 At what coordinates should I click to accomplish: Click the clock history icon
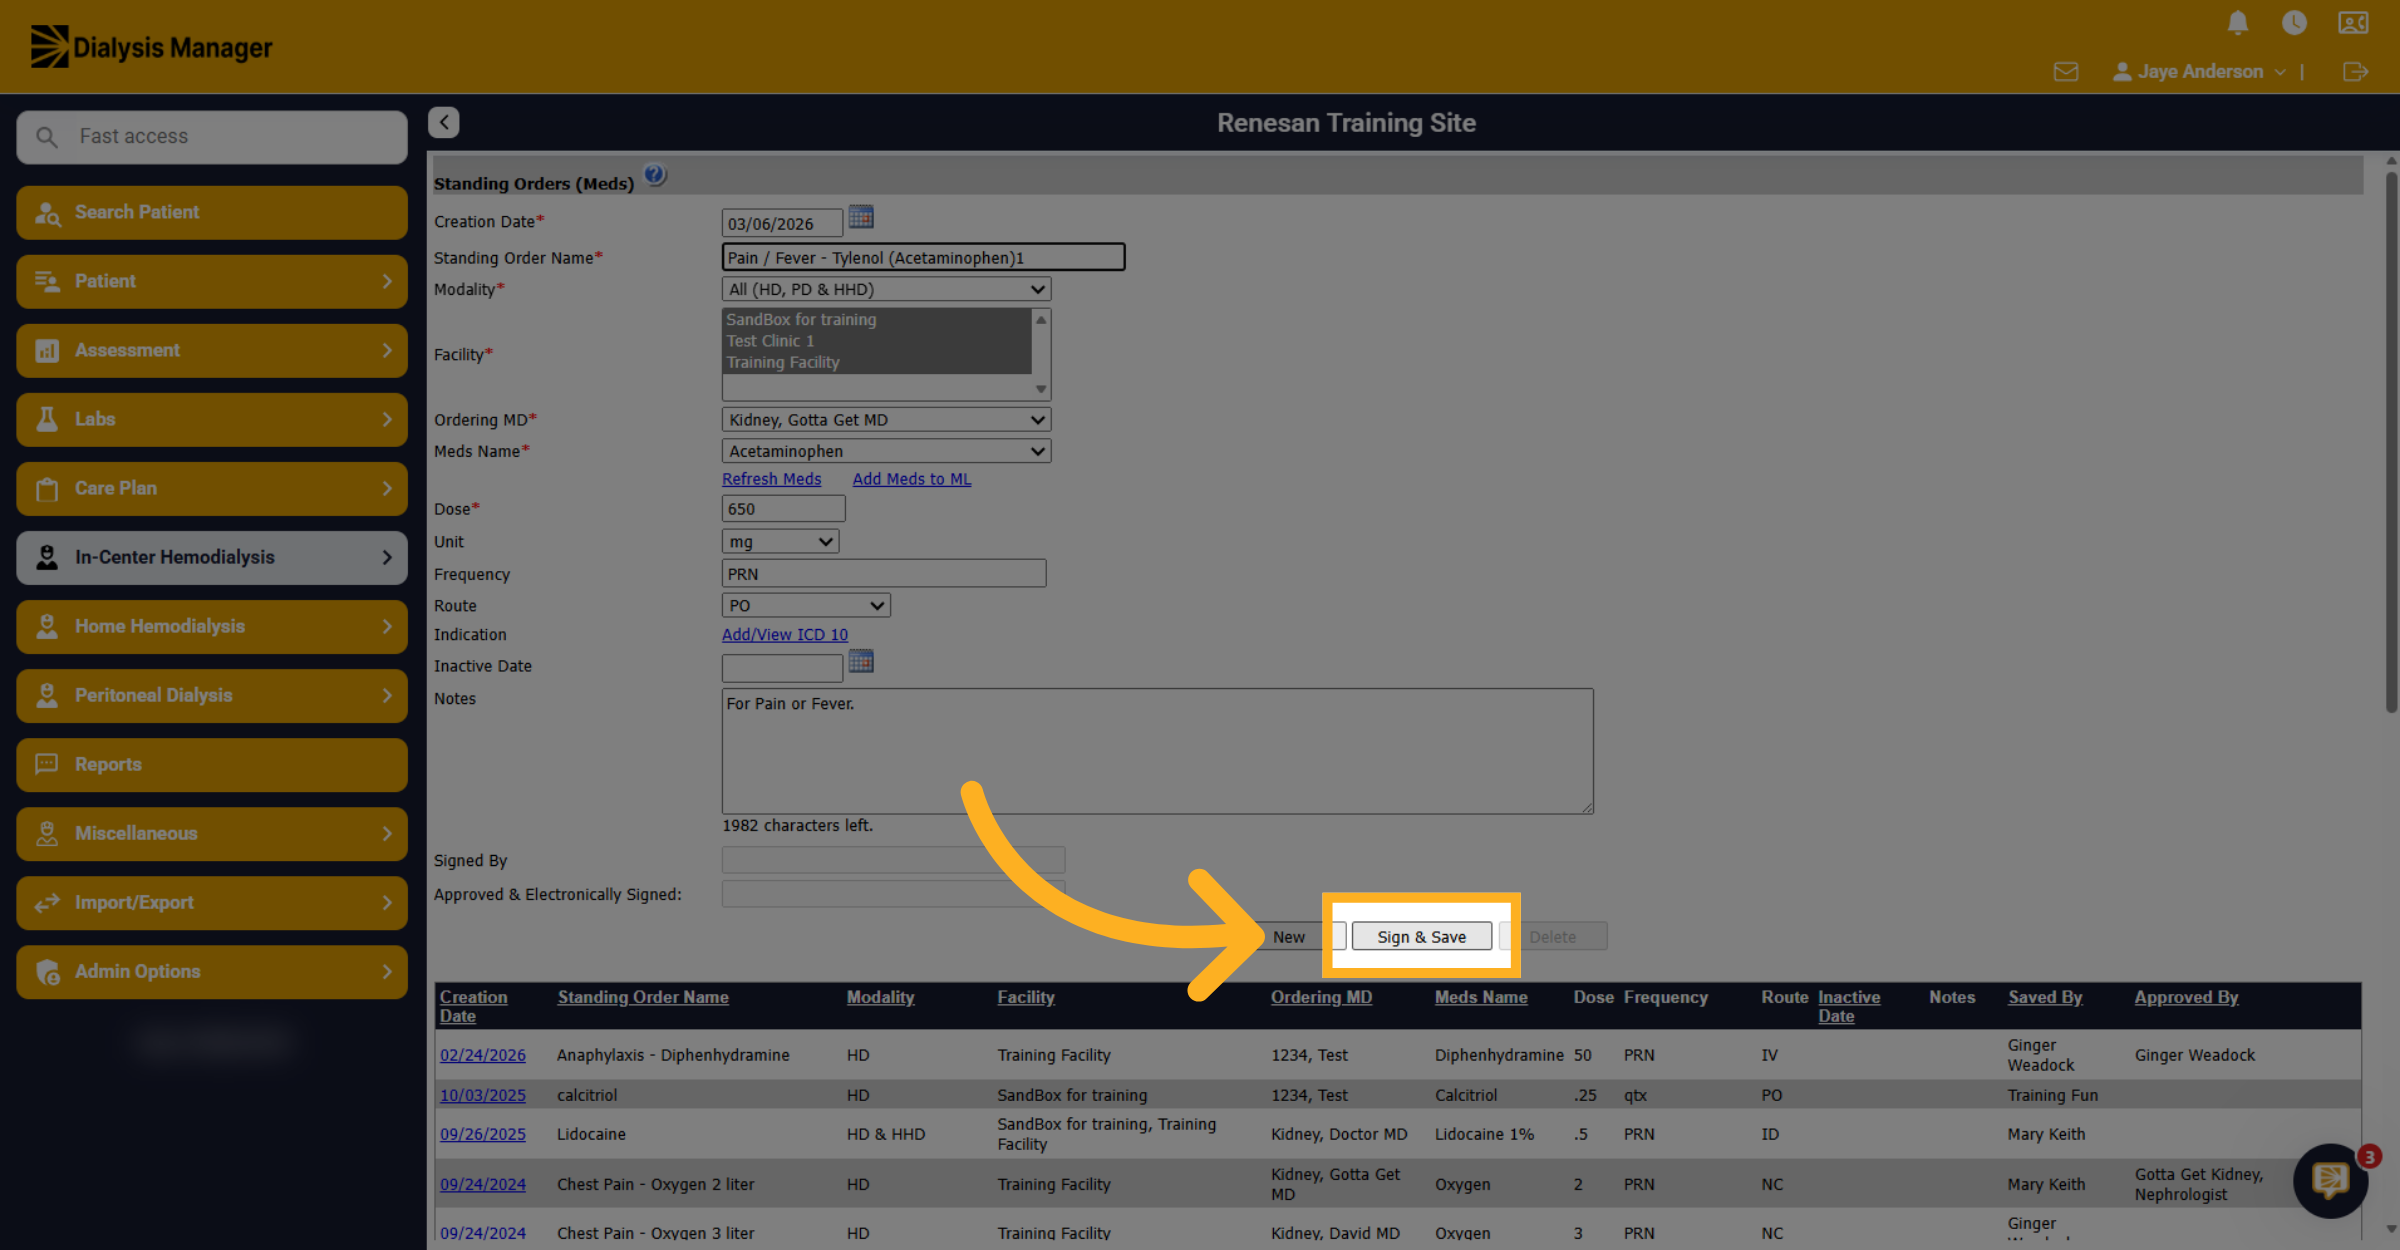(x=2294, y=23)
